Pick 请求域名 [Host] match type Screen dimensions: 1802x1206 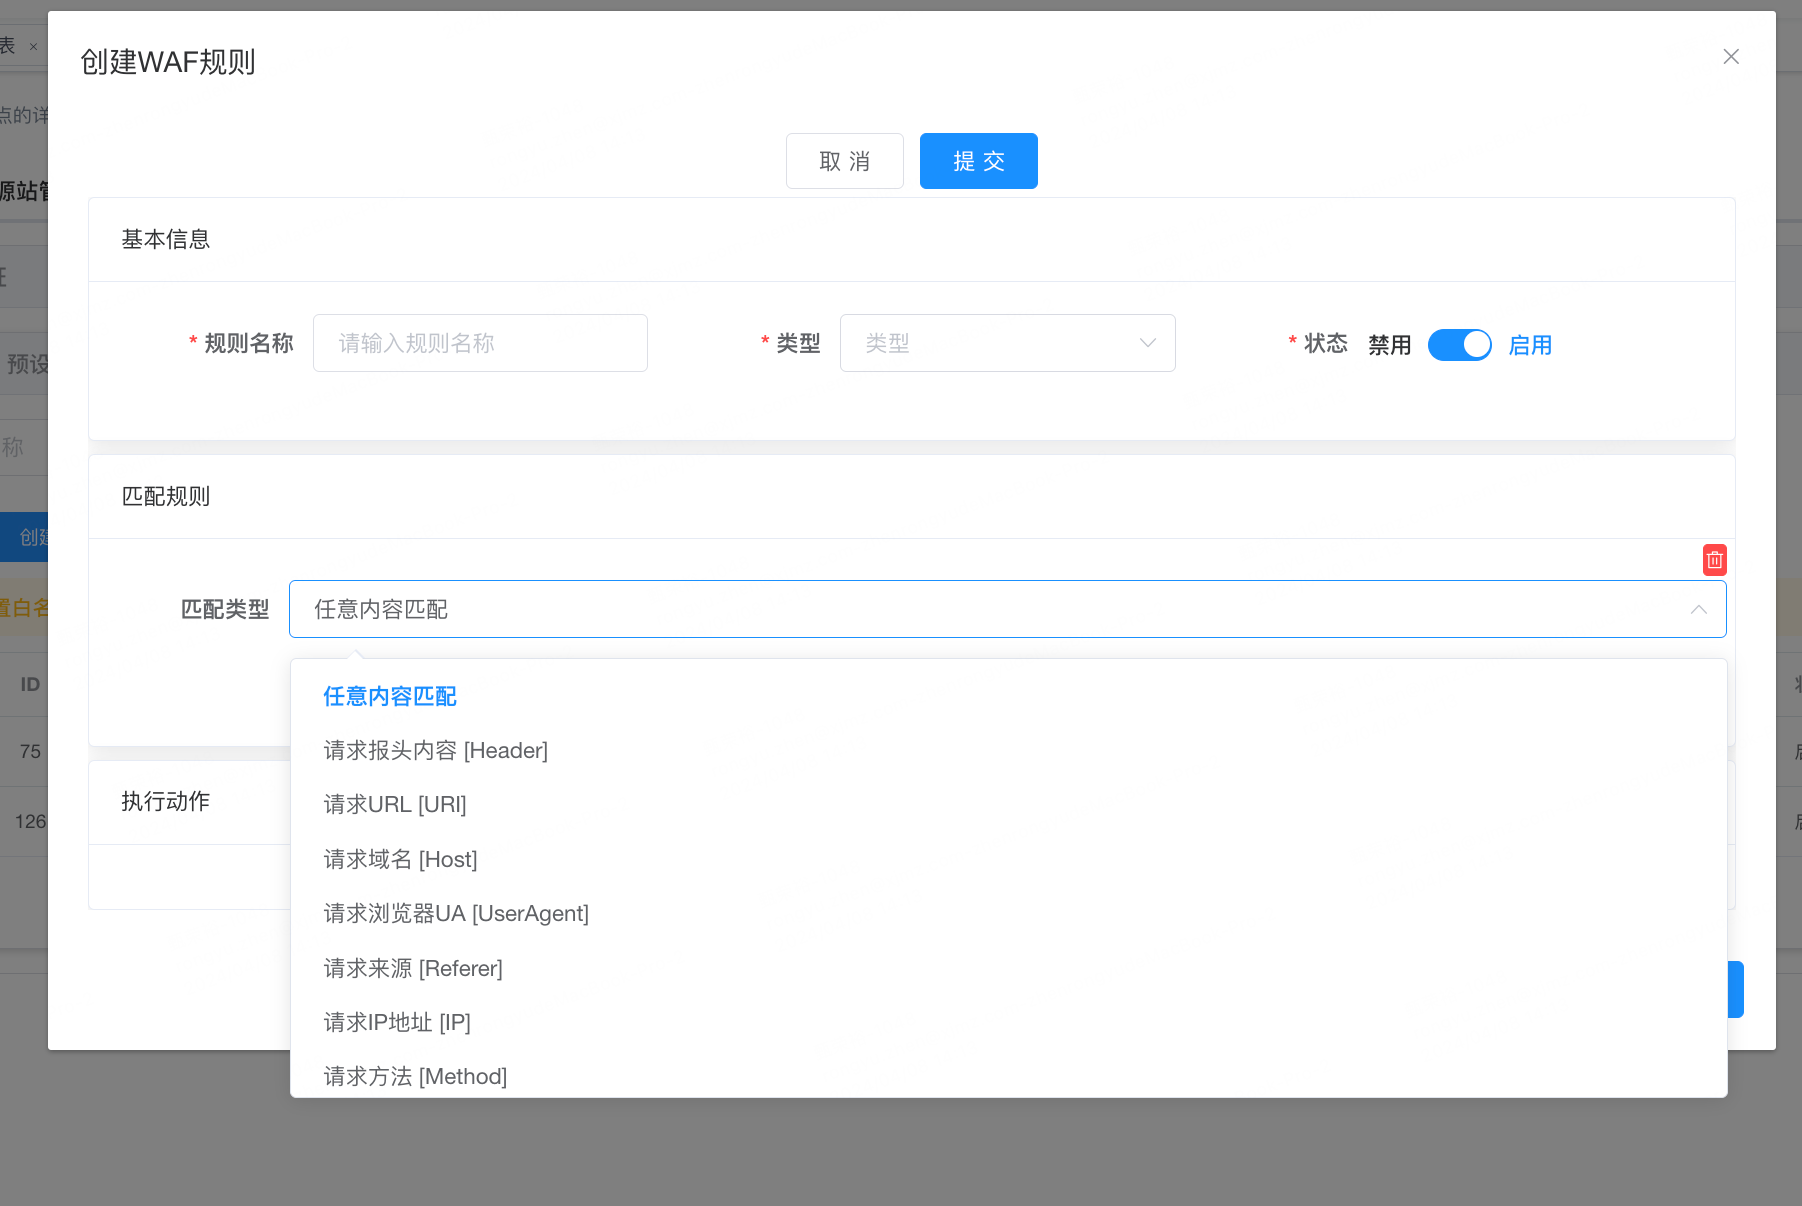(400, 860)
